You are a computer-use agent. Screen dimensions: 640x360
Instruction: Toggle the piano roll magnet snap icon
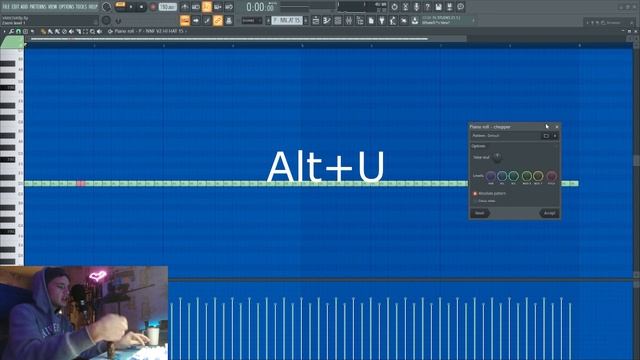click(18, 31)
